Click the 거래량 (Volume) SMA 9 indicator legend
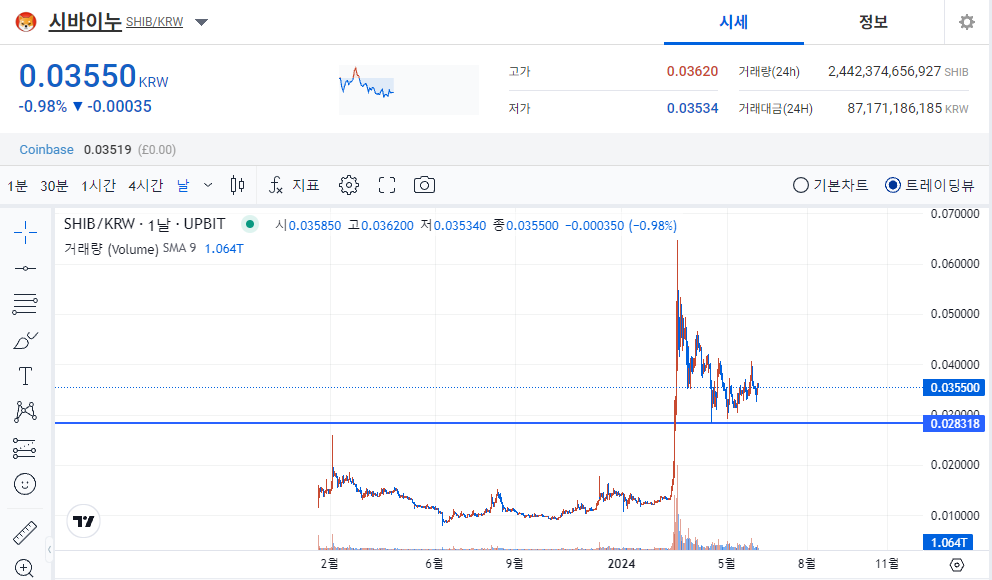 154,249
